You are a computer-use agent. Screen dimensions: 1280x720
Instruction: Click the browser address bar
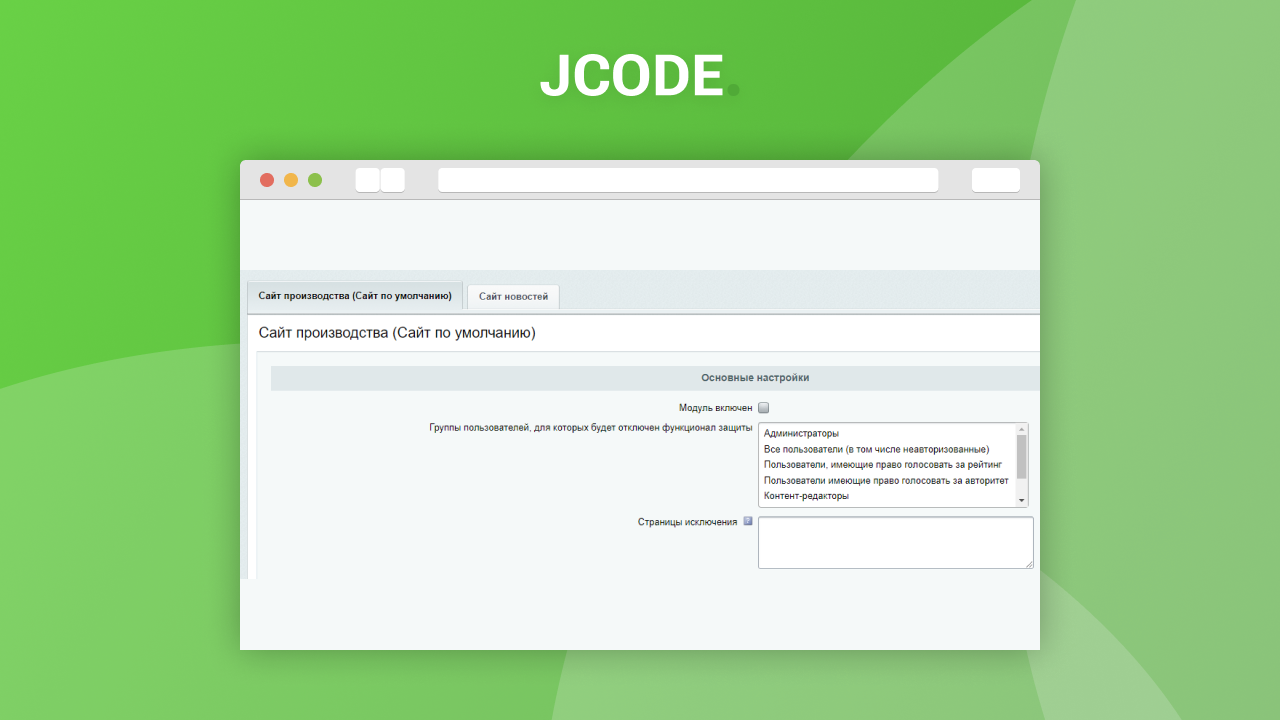coord(688,180)
